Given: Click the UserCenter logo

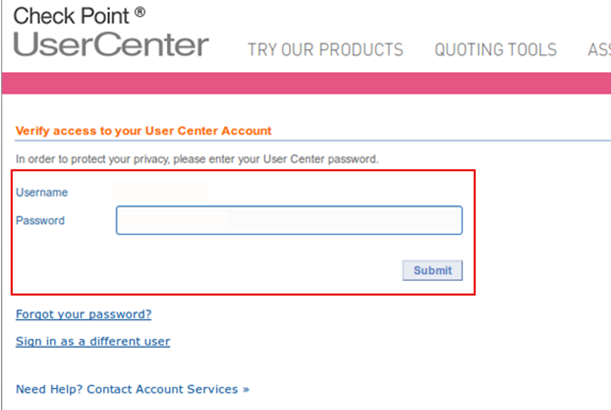Looking at the screenshot, I should pyautogui.click(x=111, y=44).
